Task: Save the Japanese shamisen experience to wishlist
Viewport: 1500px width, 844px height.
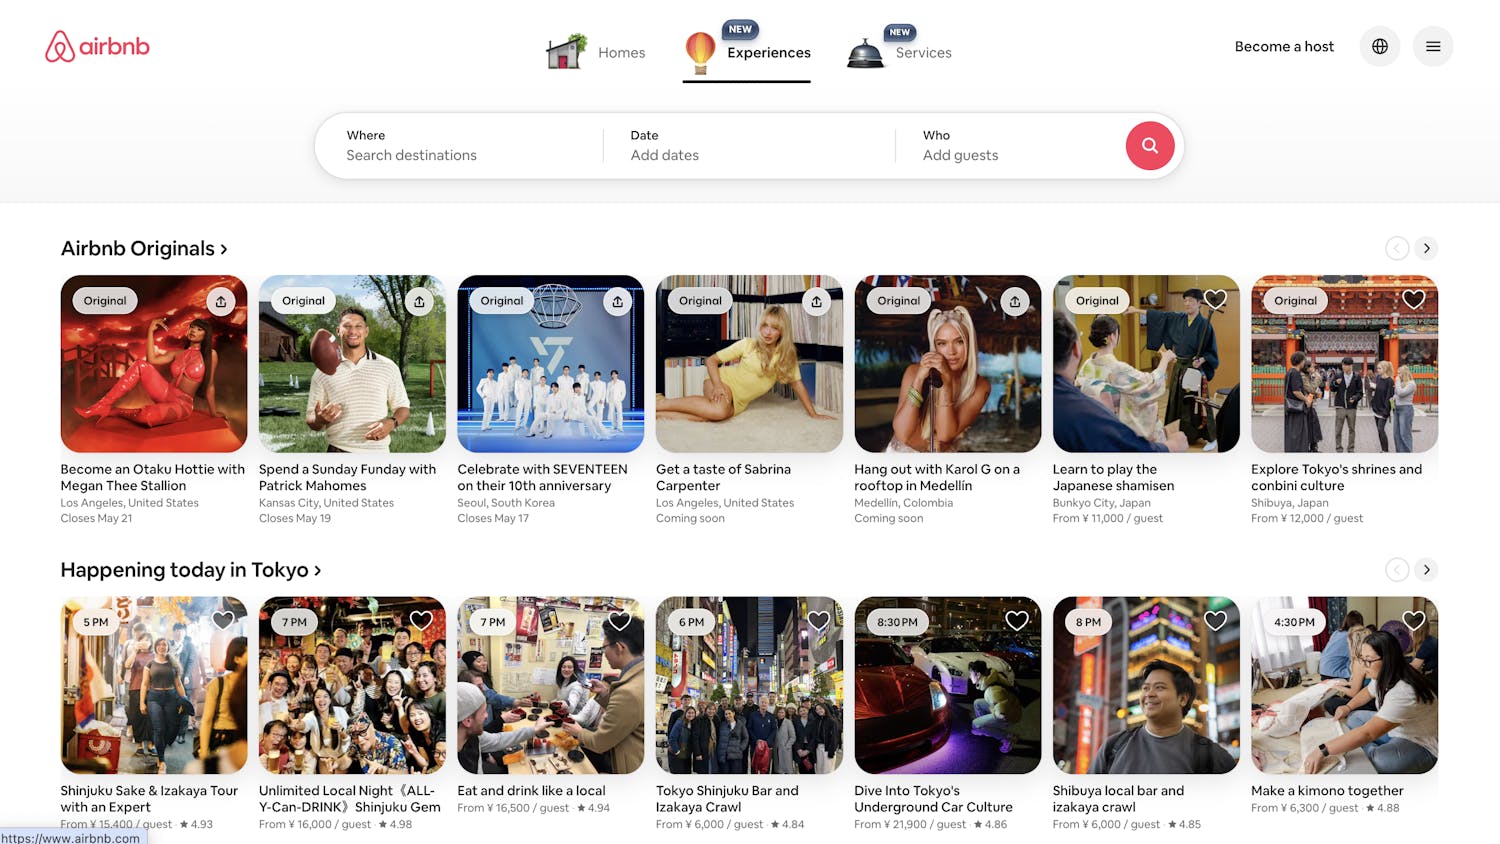Action: pyautogui.click(x=1215, y=299)
